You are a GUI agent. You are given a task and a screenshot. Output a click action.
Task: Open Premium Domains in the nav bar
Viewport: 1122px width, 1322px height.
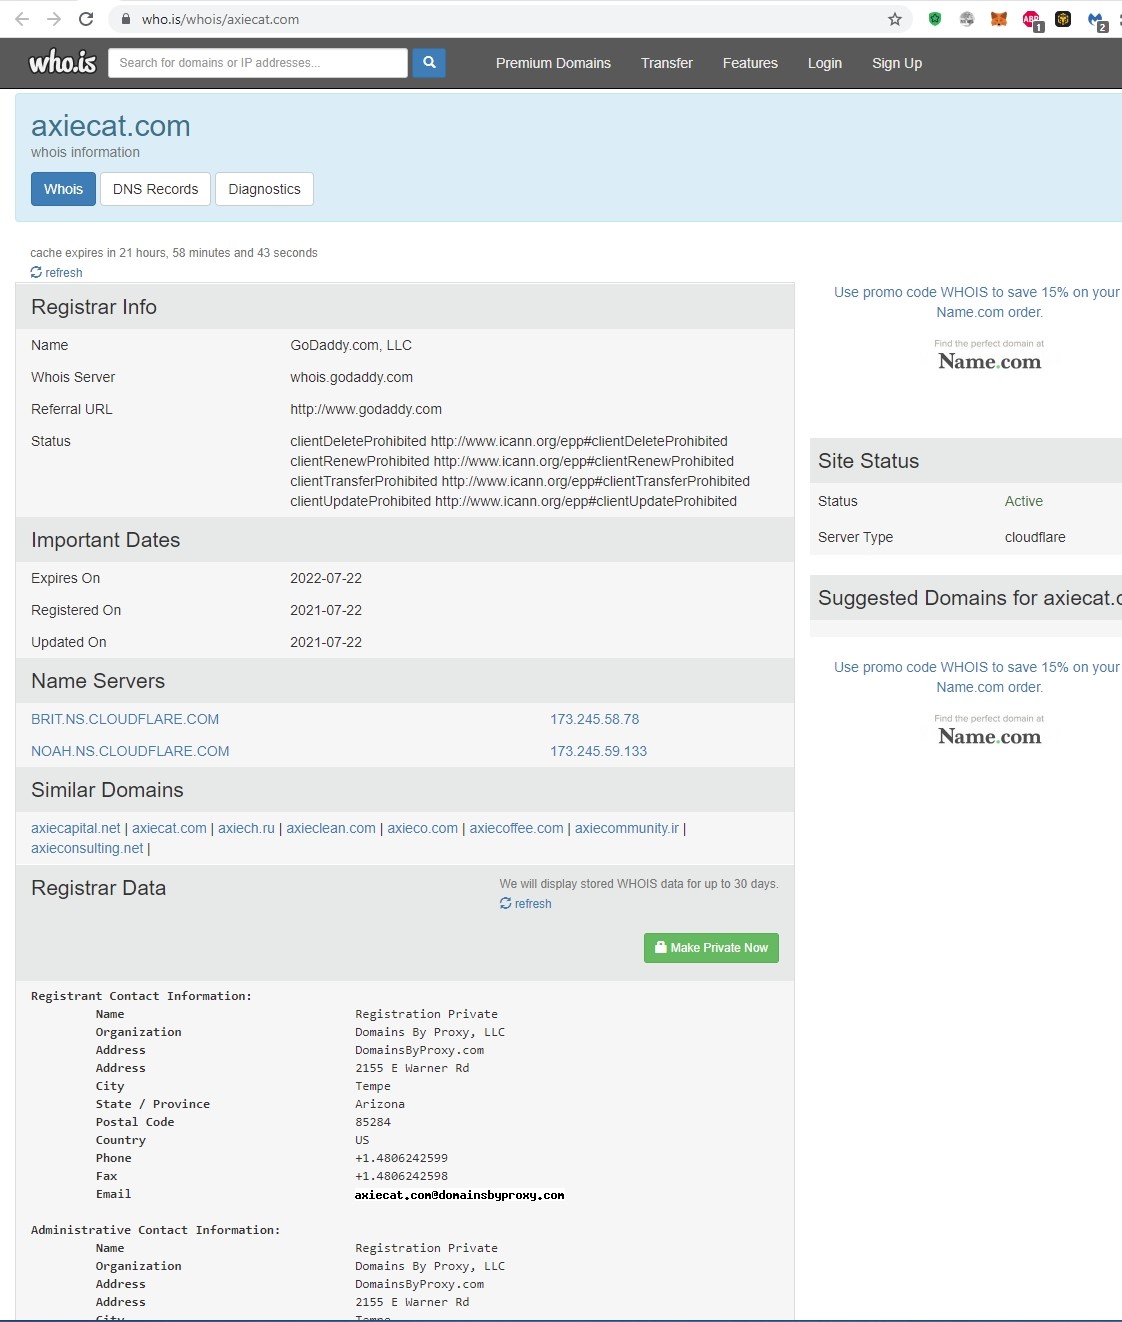pyautogui.click(x=553, y=63)
